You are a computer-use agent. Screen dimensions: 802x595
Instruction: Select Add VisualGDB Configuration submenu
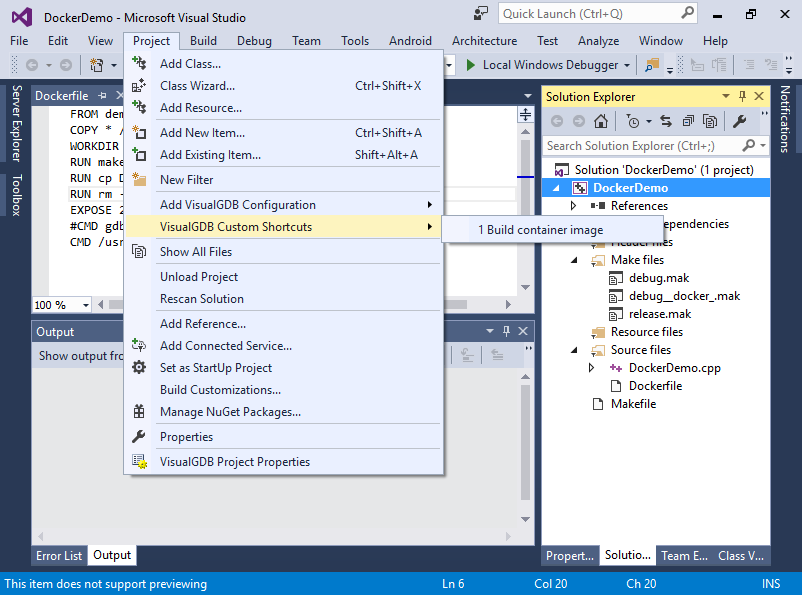284,205
